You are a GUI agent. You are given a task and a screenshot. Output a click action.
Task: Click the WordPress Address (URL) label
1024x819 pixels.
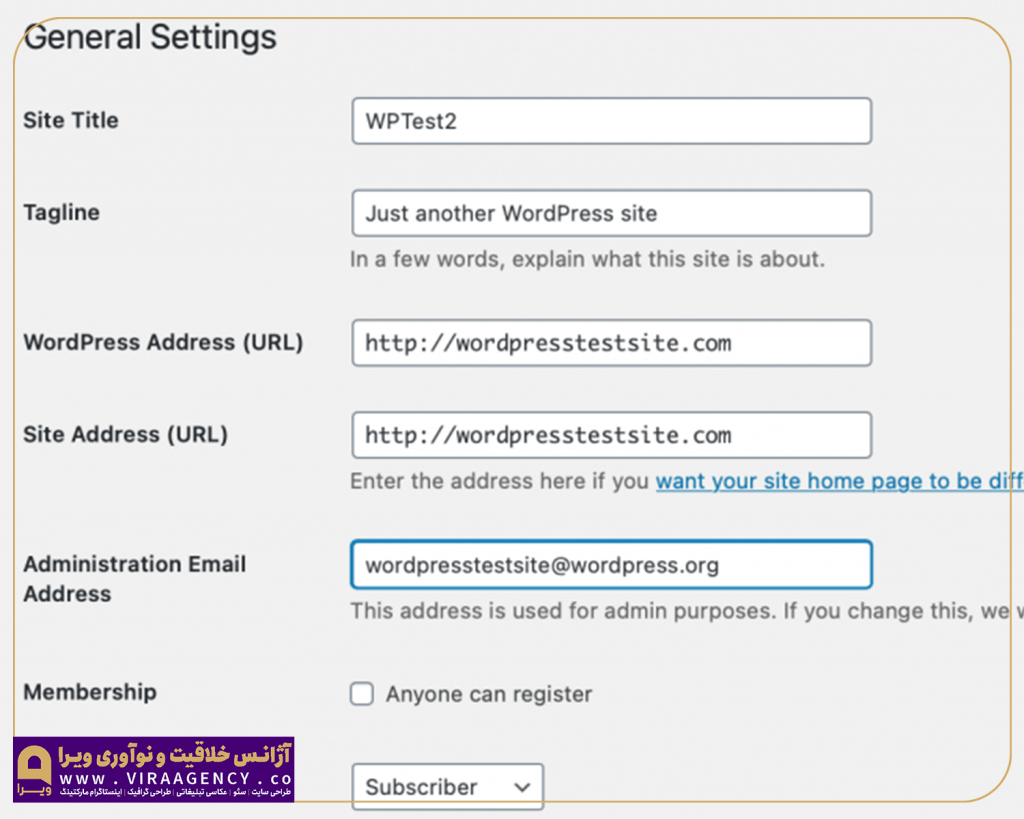[x=163, y=342]
